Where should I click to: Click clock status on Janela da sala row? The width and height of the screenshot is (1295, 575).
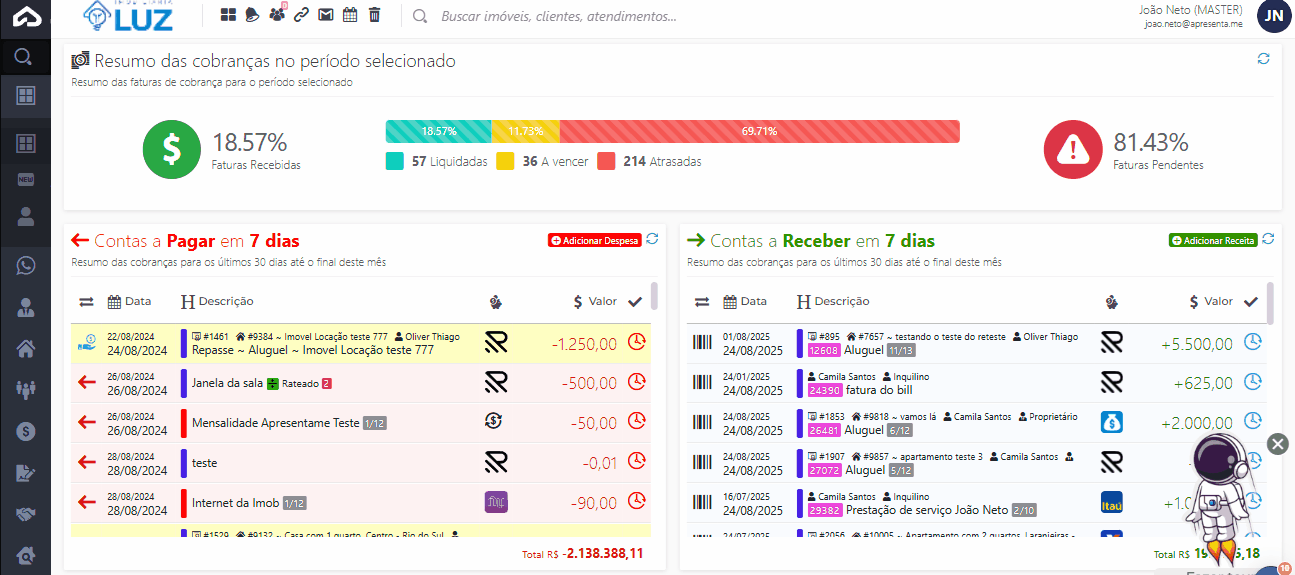pos(636,382)
